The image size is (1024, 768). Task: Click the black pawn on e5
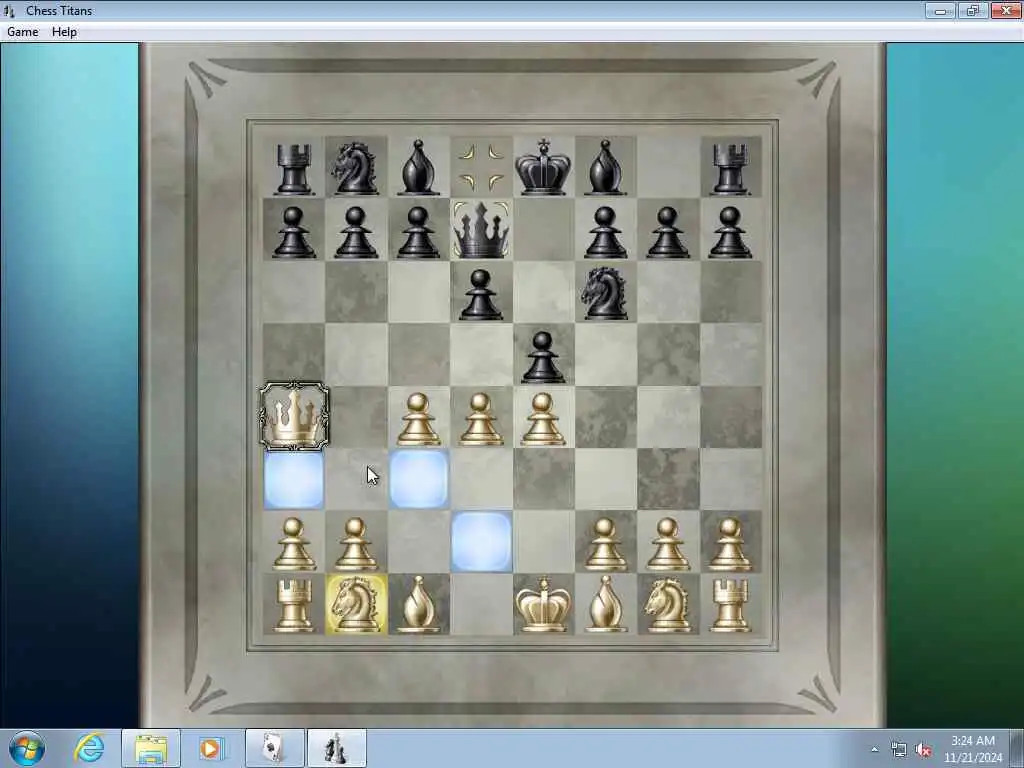coord(543,357)
